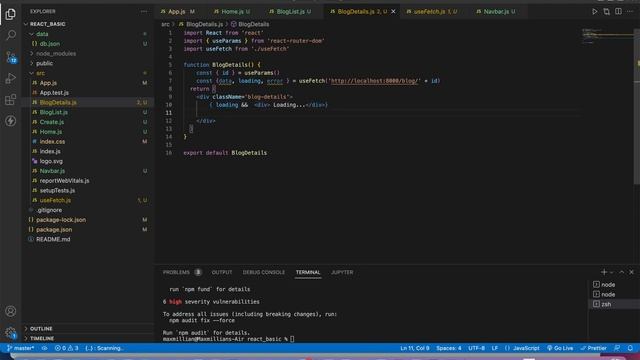The height and width of the screenshot is (360, 640).
Task: Switch to the BlogList.js editor tab
Action: 291,11
